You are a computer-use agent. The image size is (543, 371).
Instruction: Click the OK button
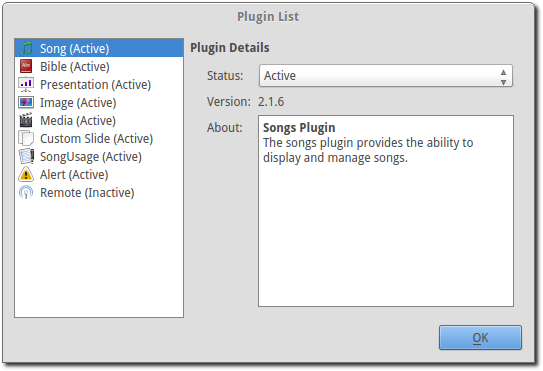(480, 337)
